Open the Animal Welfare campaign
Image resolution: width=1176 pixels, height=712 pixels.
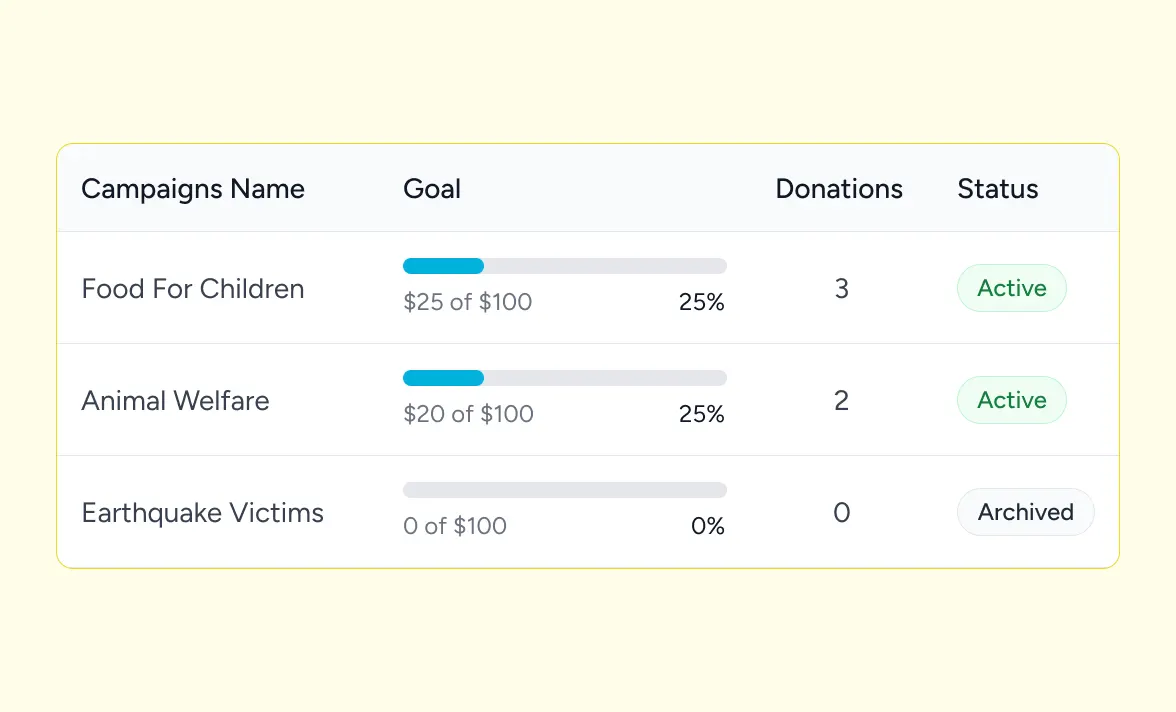[x=176, y=401]
